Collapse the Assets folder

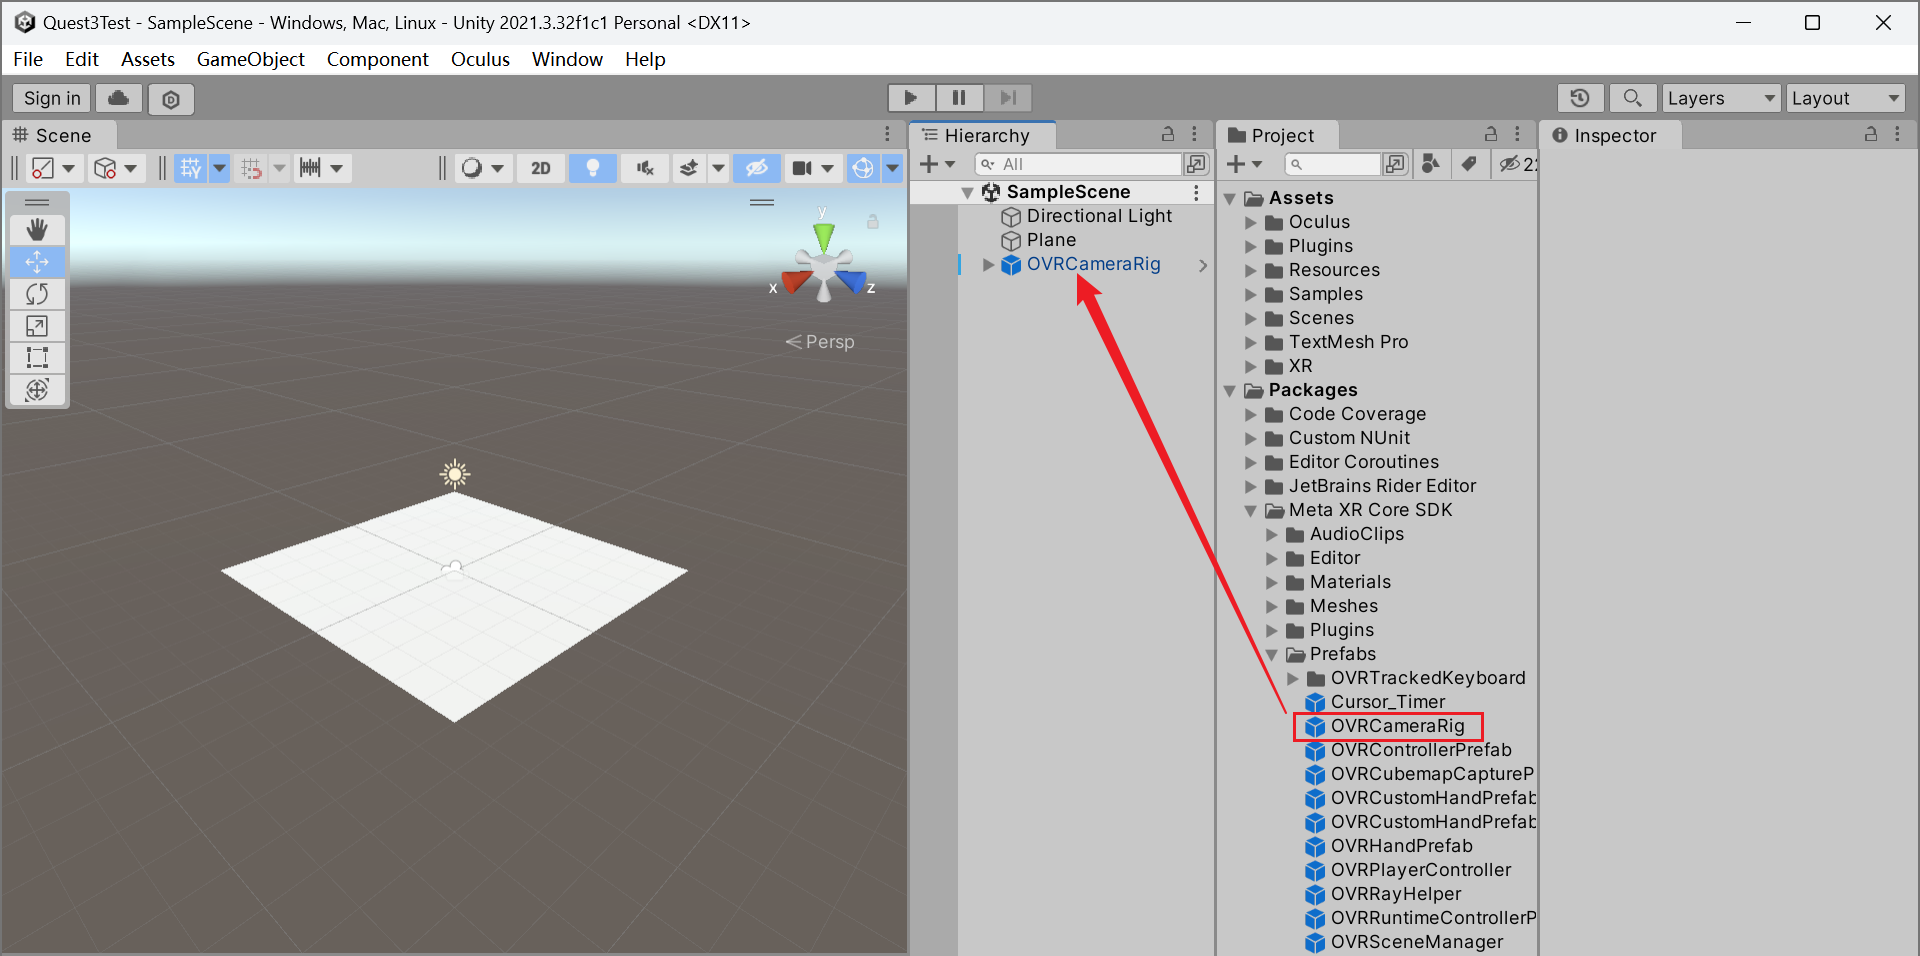click(1230, 199)
